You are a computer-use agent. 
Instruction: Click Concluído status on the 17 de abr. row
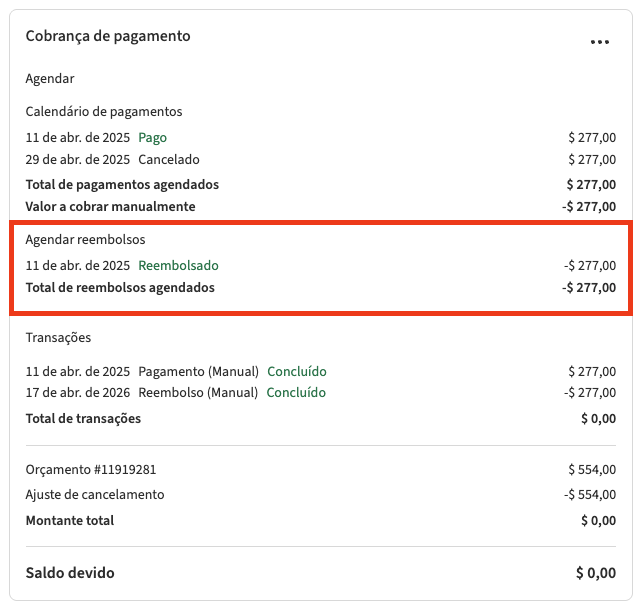[x=296, y=393]
